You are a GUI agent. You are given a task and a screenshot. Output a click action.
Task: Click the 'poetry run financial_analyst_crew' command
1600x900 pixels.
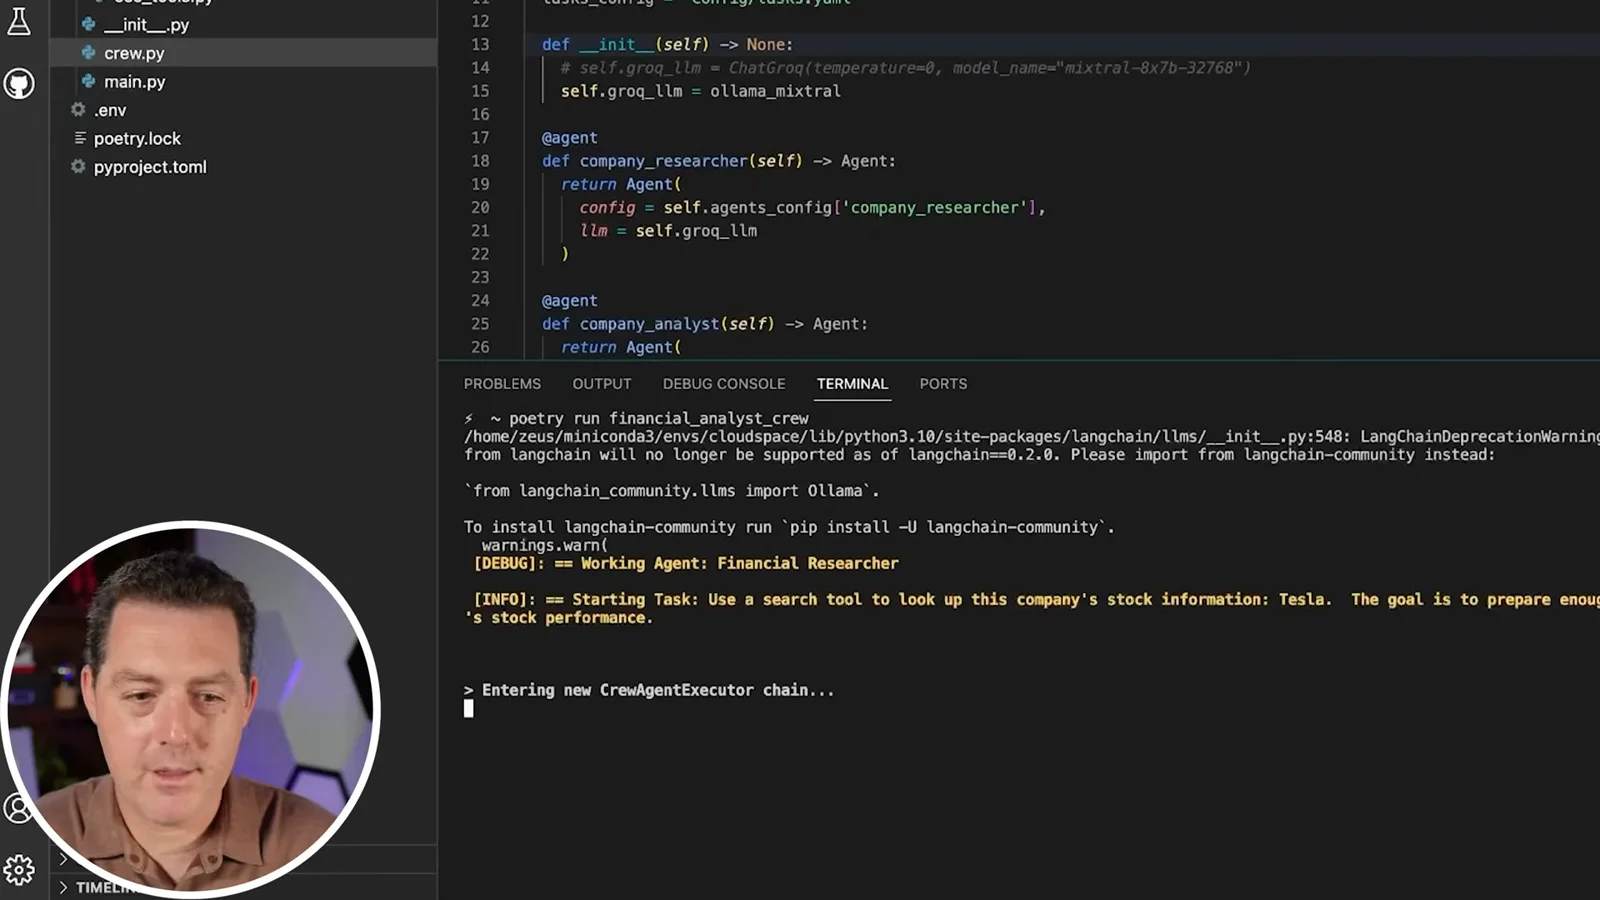[x=659, y=419]
